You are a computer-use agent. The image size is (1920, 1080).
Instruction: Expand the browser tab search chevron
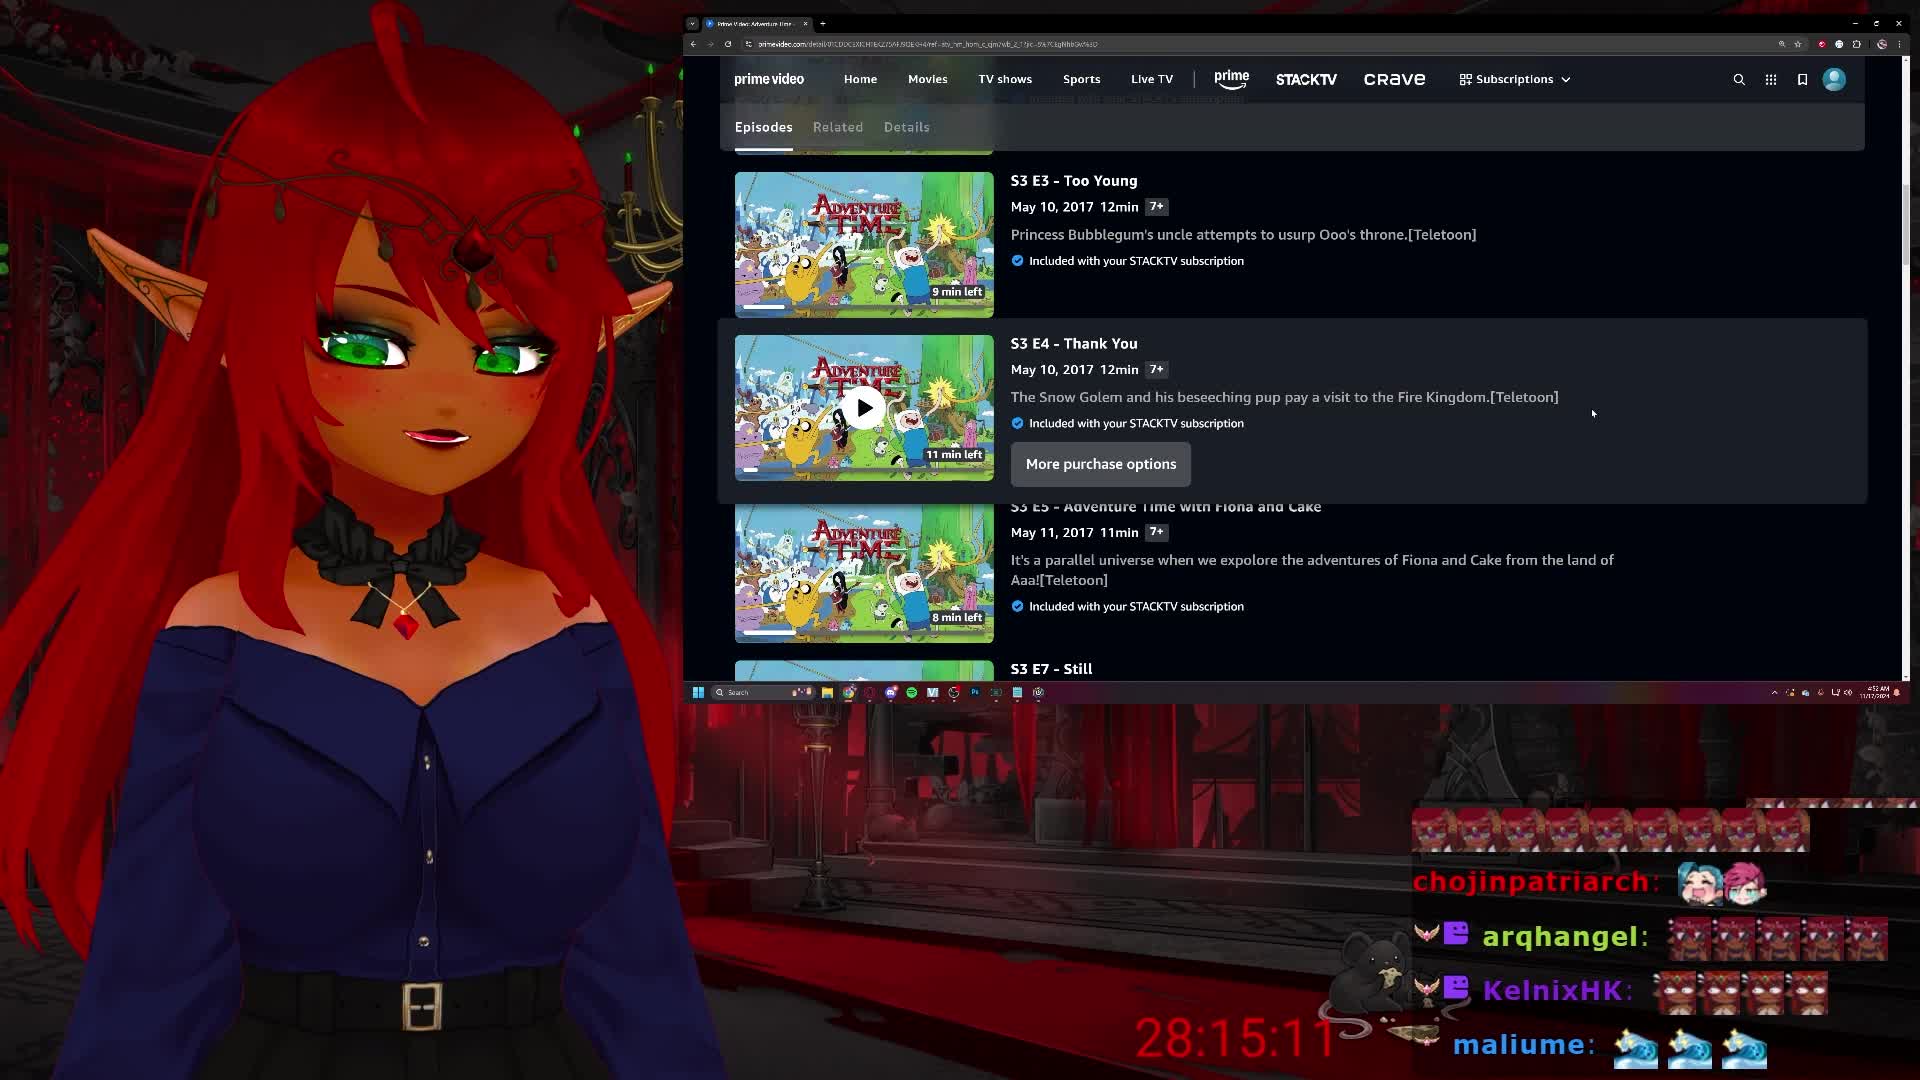[692, 23]
